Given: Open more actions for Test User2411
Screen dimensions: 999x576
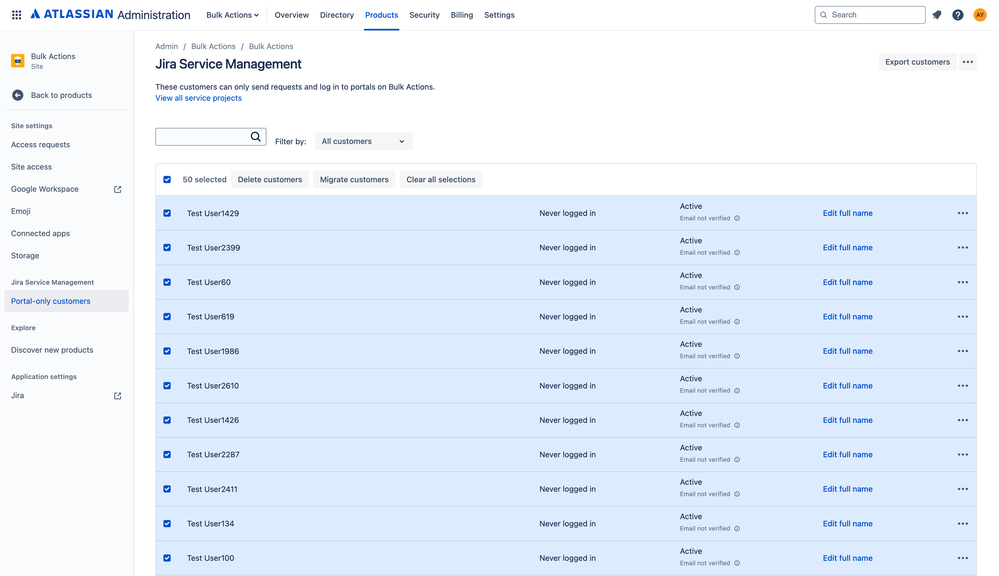Looking at the screenshot, I should click(x=963, y=489).
